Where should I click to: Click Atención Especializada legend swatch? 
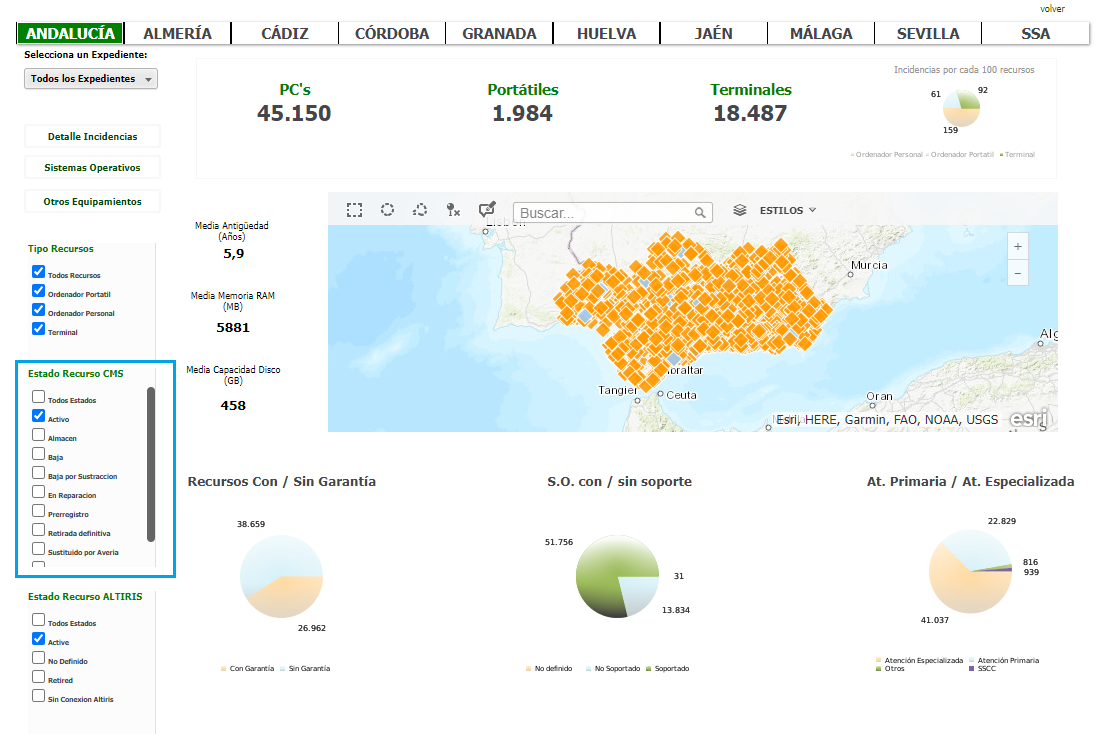point(878,660)
